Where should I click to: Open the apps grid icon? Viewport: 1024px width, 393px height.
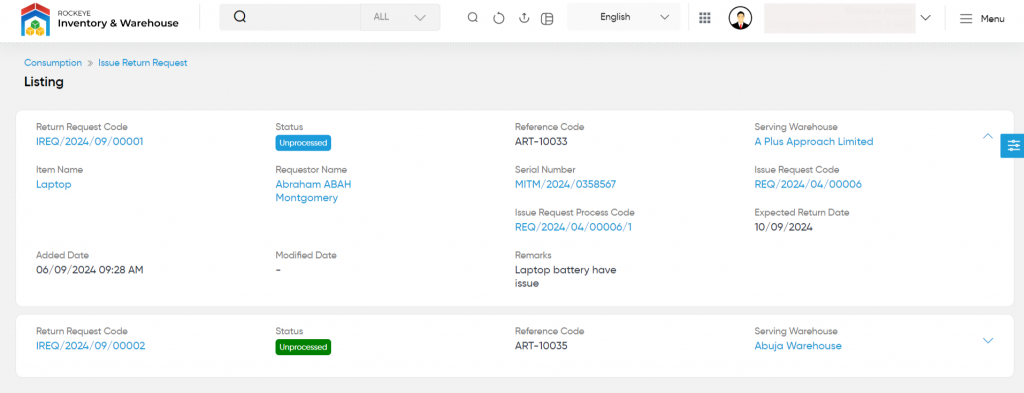click(x=705, y=18)
